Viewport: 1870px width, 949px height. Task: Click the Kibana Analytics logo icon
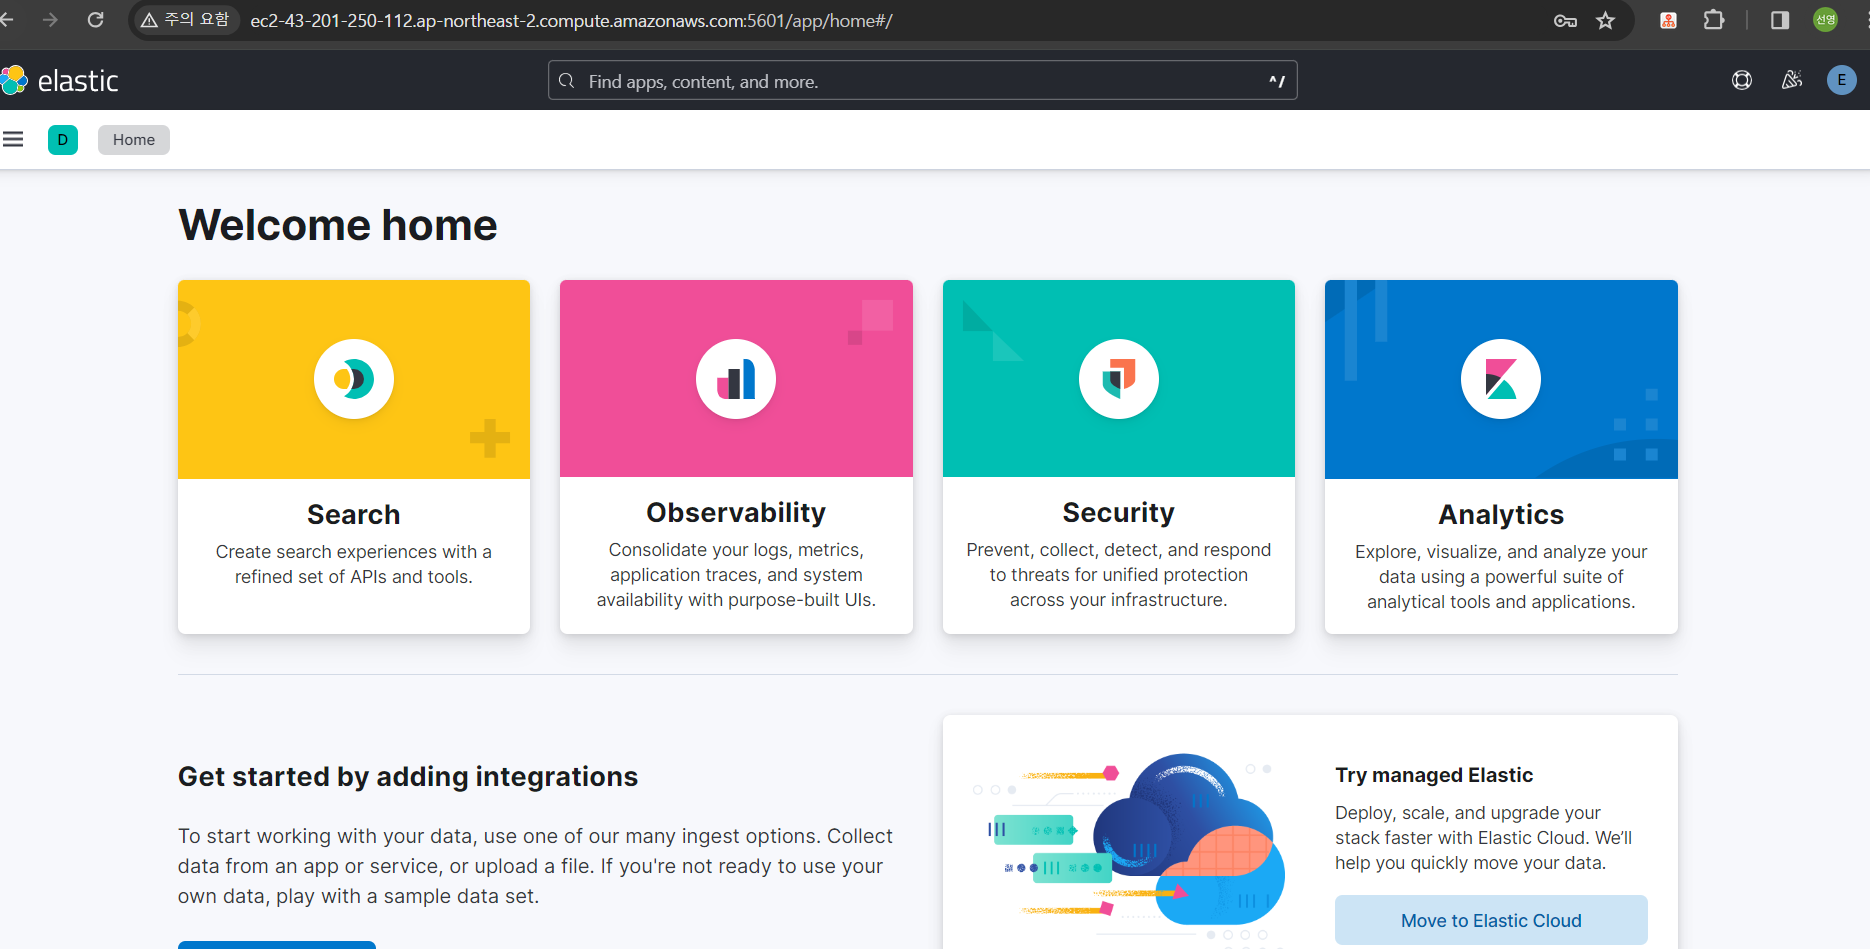coord(1501,379)
